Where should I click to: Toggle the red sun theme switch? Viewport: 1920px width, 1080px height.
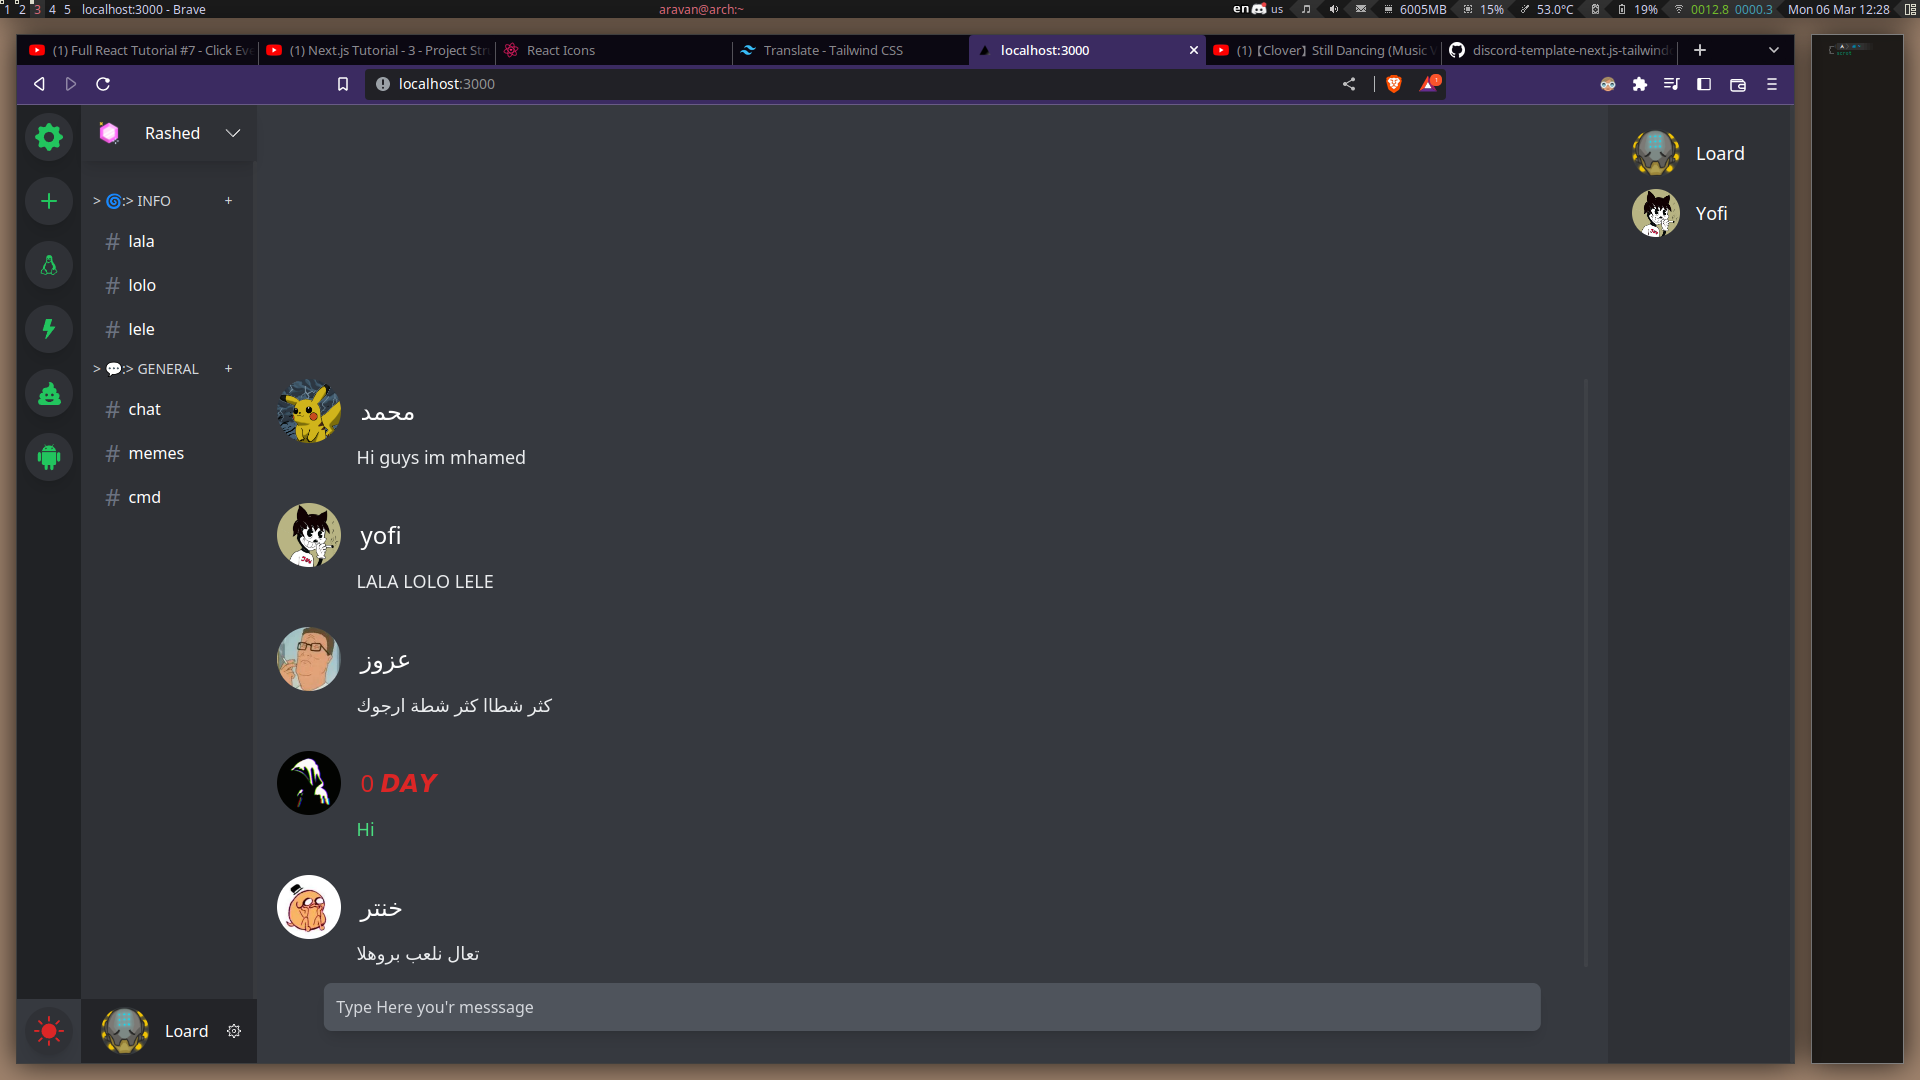coord(48,1031)
